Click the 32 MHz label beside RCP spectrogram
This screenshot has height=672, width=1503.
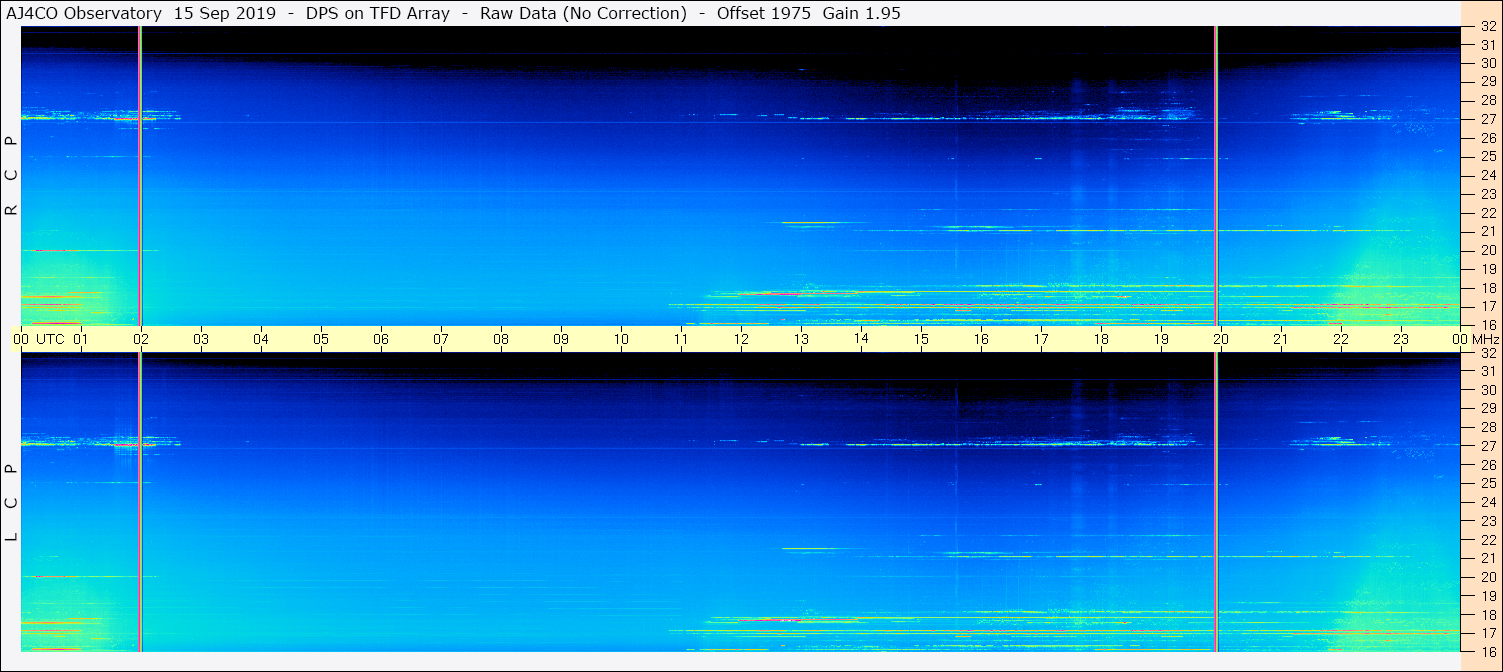tap(1487, 27)
